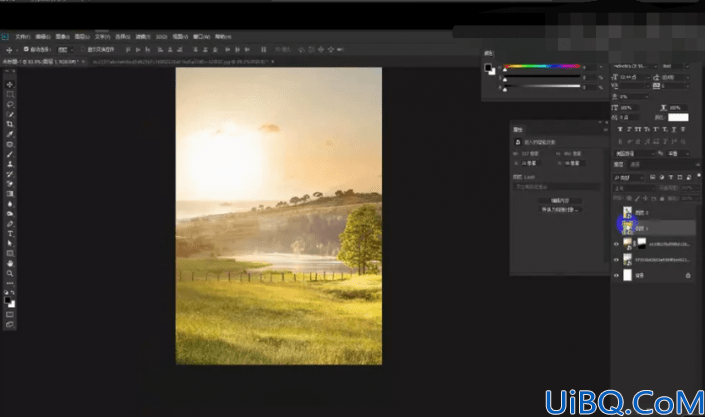Viewport: 705px width, 417px height.
Task: Click the width field in Properties panel
Action: 531,153
